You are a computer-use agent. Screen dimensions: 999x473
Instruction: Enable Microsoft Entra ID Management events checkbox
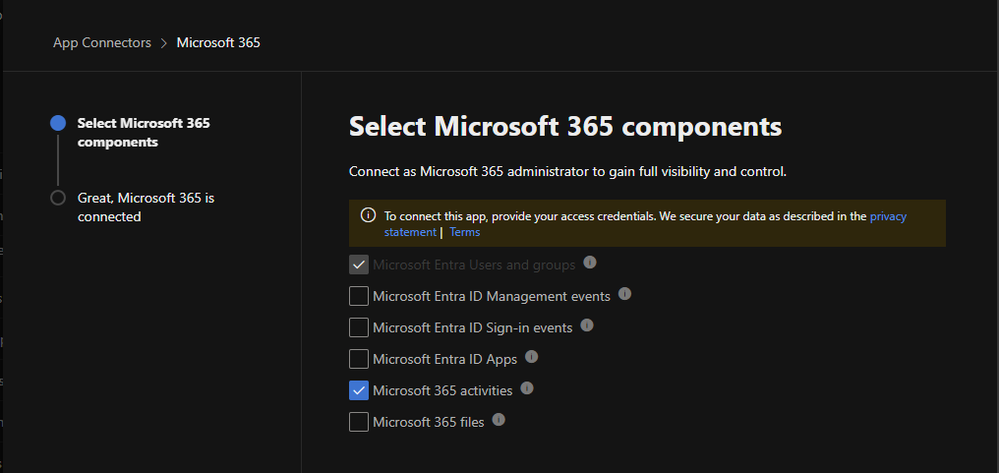click(359, 296)
